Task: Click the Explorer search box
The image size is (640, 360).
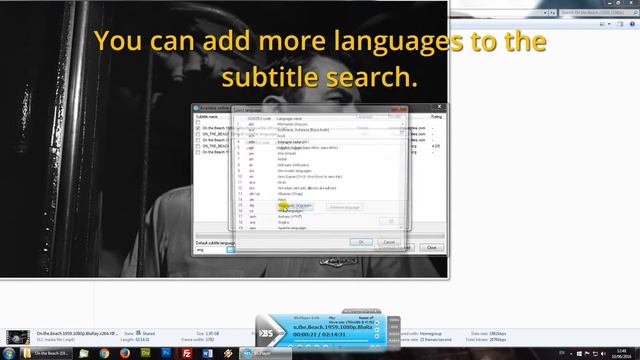Action: (x=598, y=13)
